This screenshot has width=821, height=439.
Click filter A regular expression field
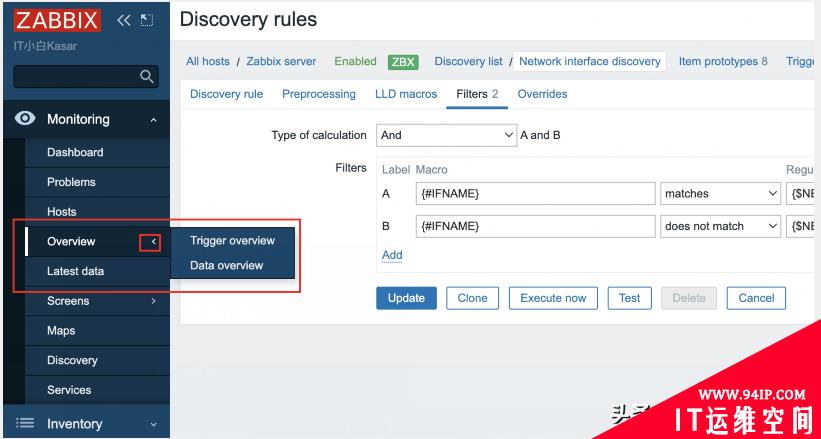(803, 193)
